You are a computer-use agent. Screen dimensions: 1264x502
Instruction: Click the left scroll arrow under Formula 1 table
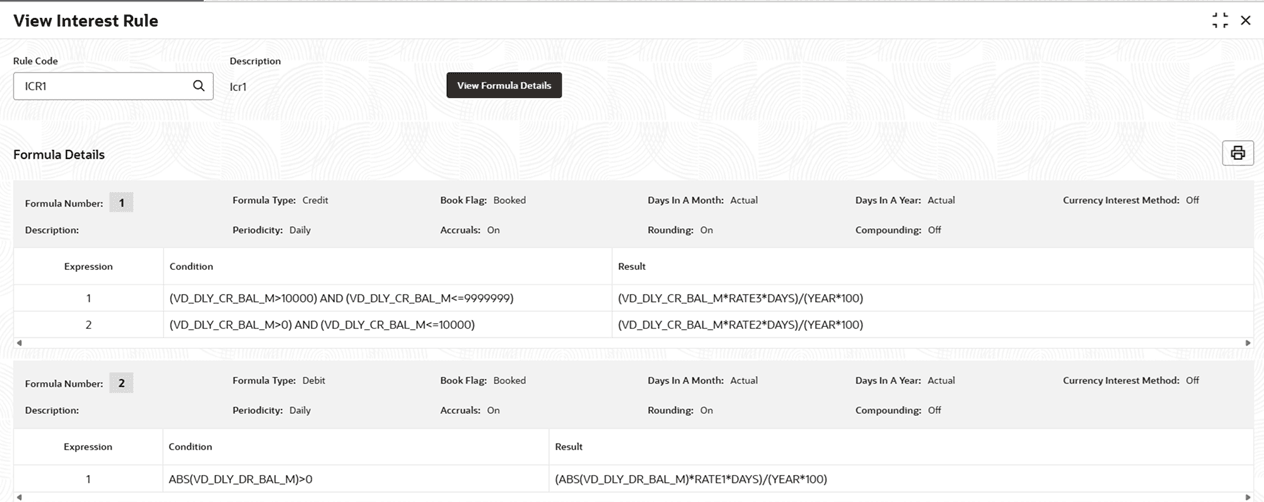pyautogui.click(x=19, y=343)
